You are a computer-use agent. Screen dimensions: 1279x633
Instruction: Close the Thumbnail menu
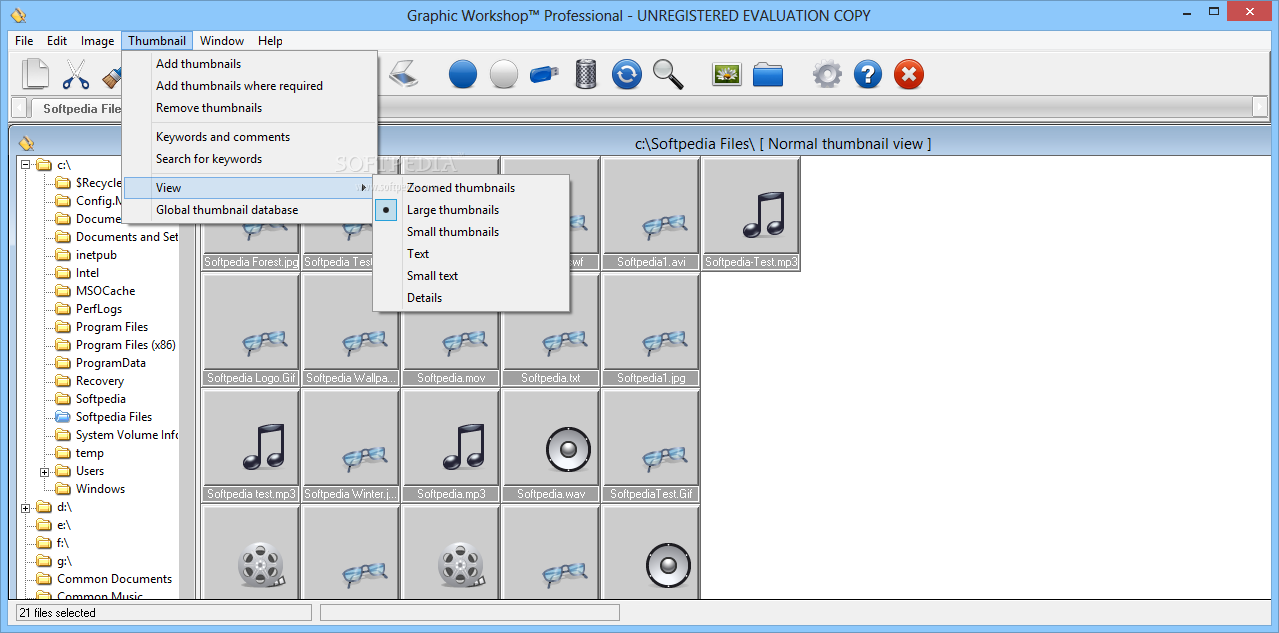point(157,41)
